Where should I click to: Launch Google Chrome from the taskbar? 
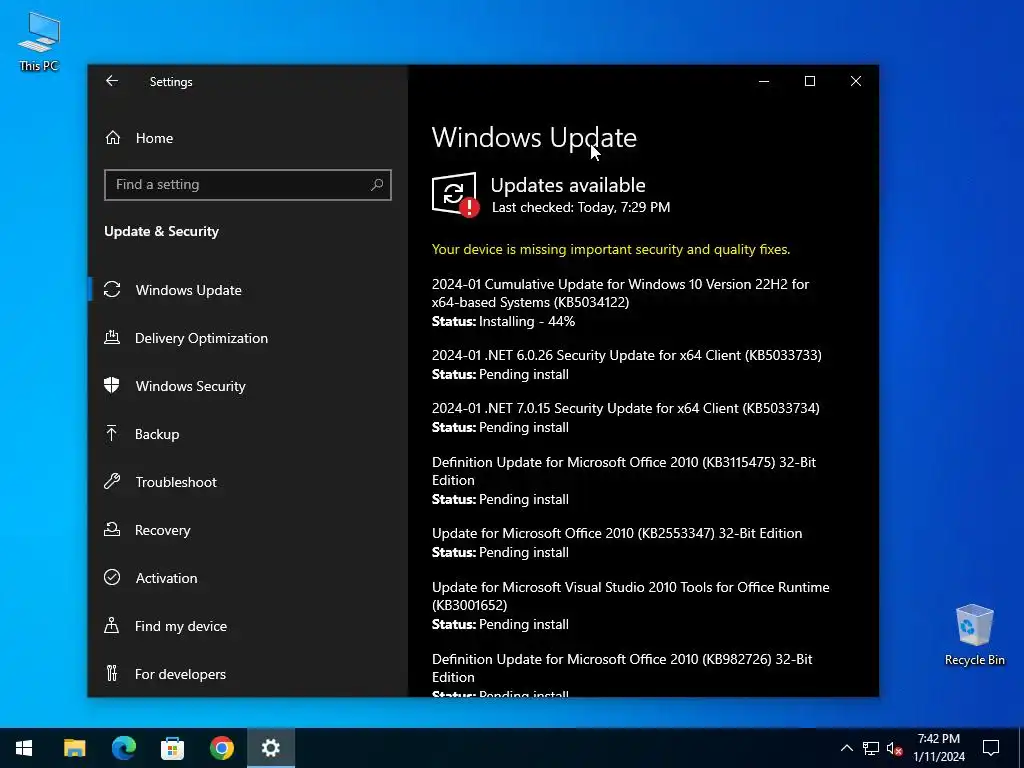(x=221, y=748)
